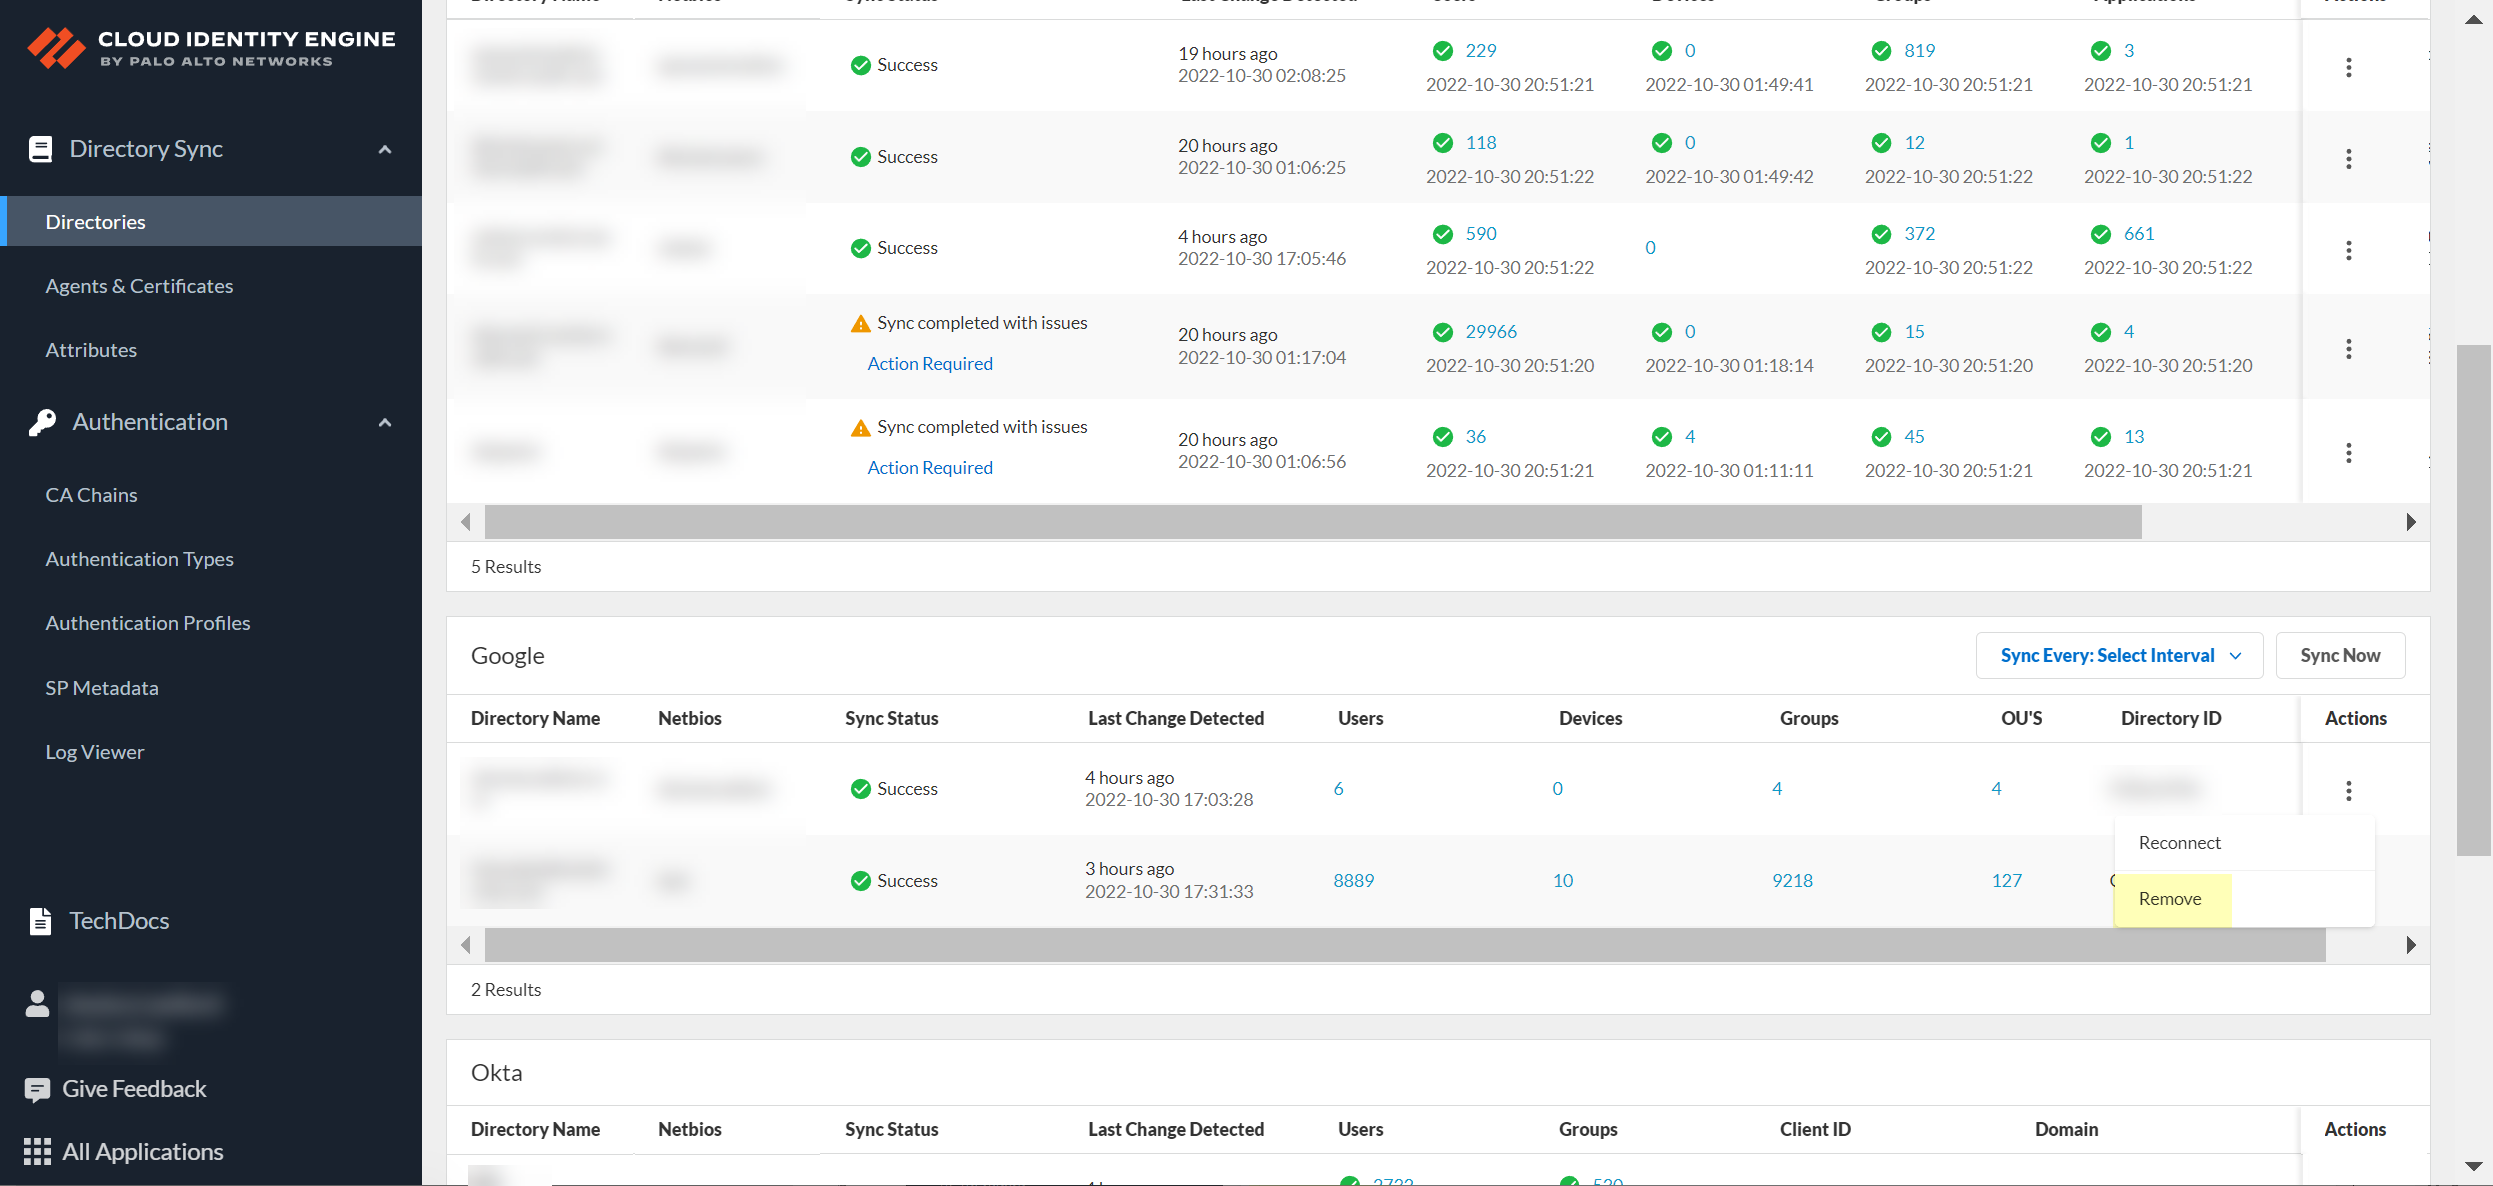This screenshot has width=2493, height=1186.
Task: Click first Action Required link
Action: point(929,364)
